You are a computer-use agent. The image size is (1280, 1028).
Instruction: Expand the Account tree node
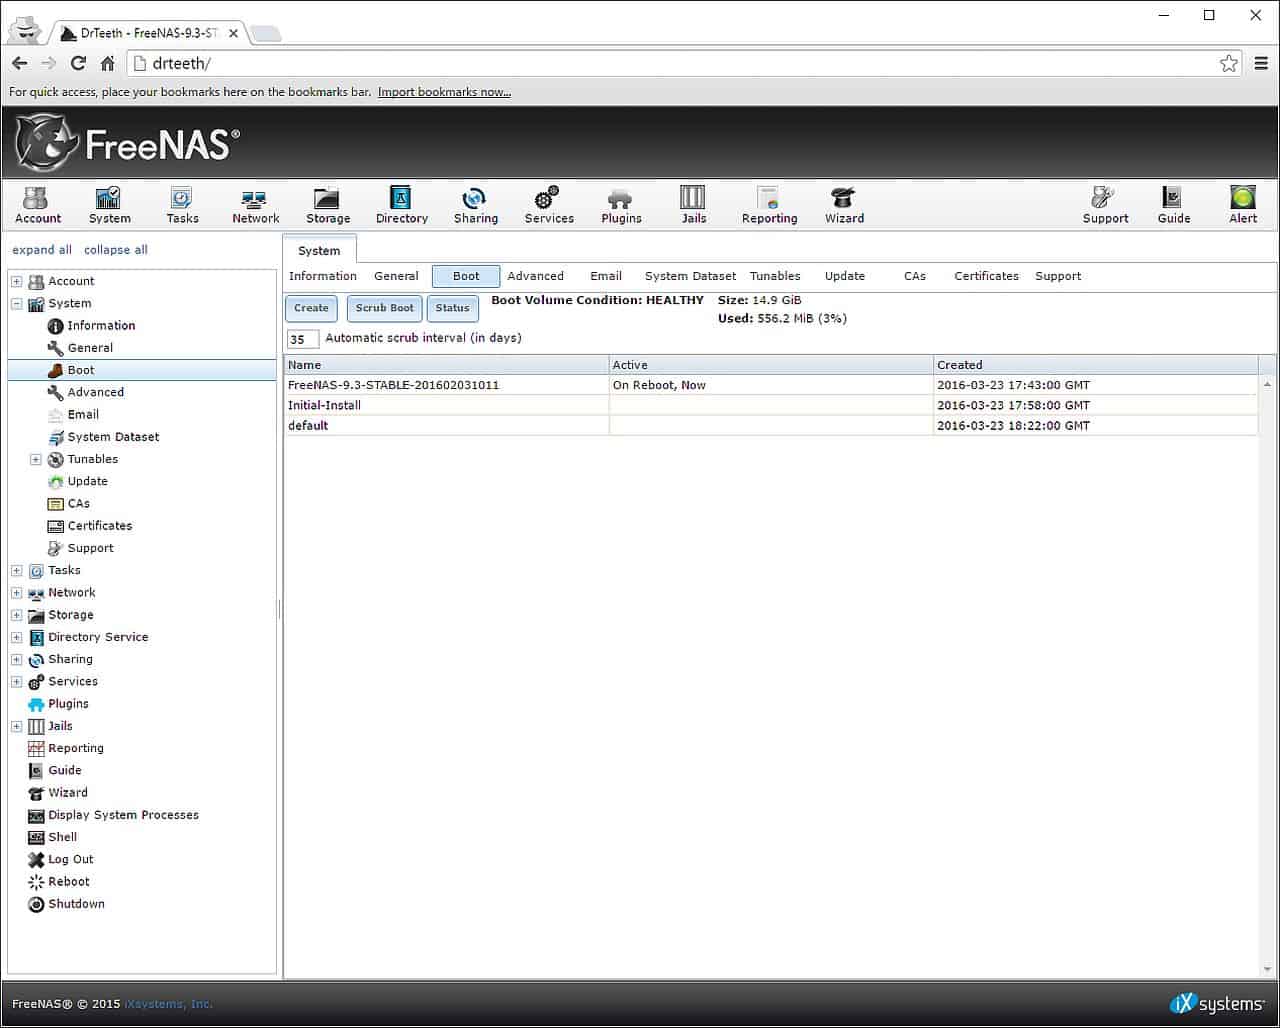coord(16,282)
